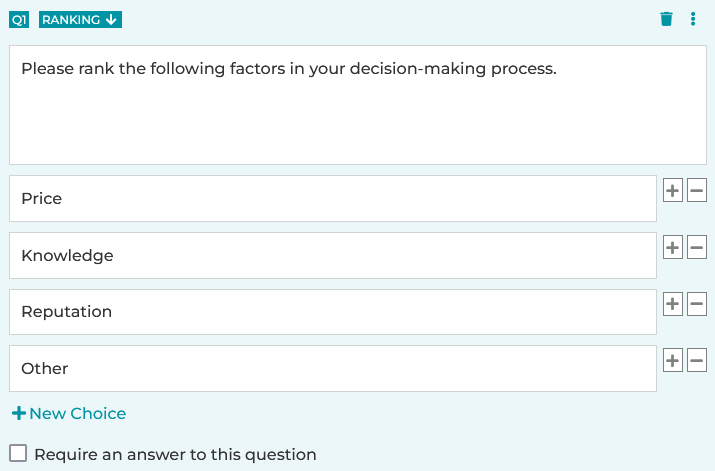Remove the Reputation choice with minus icon

[697, 304]
